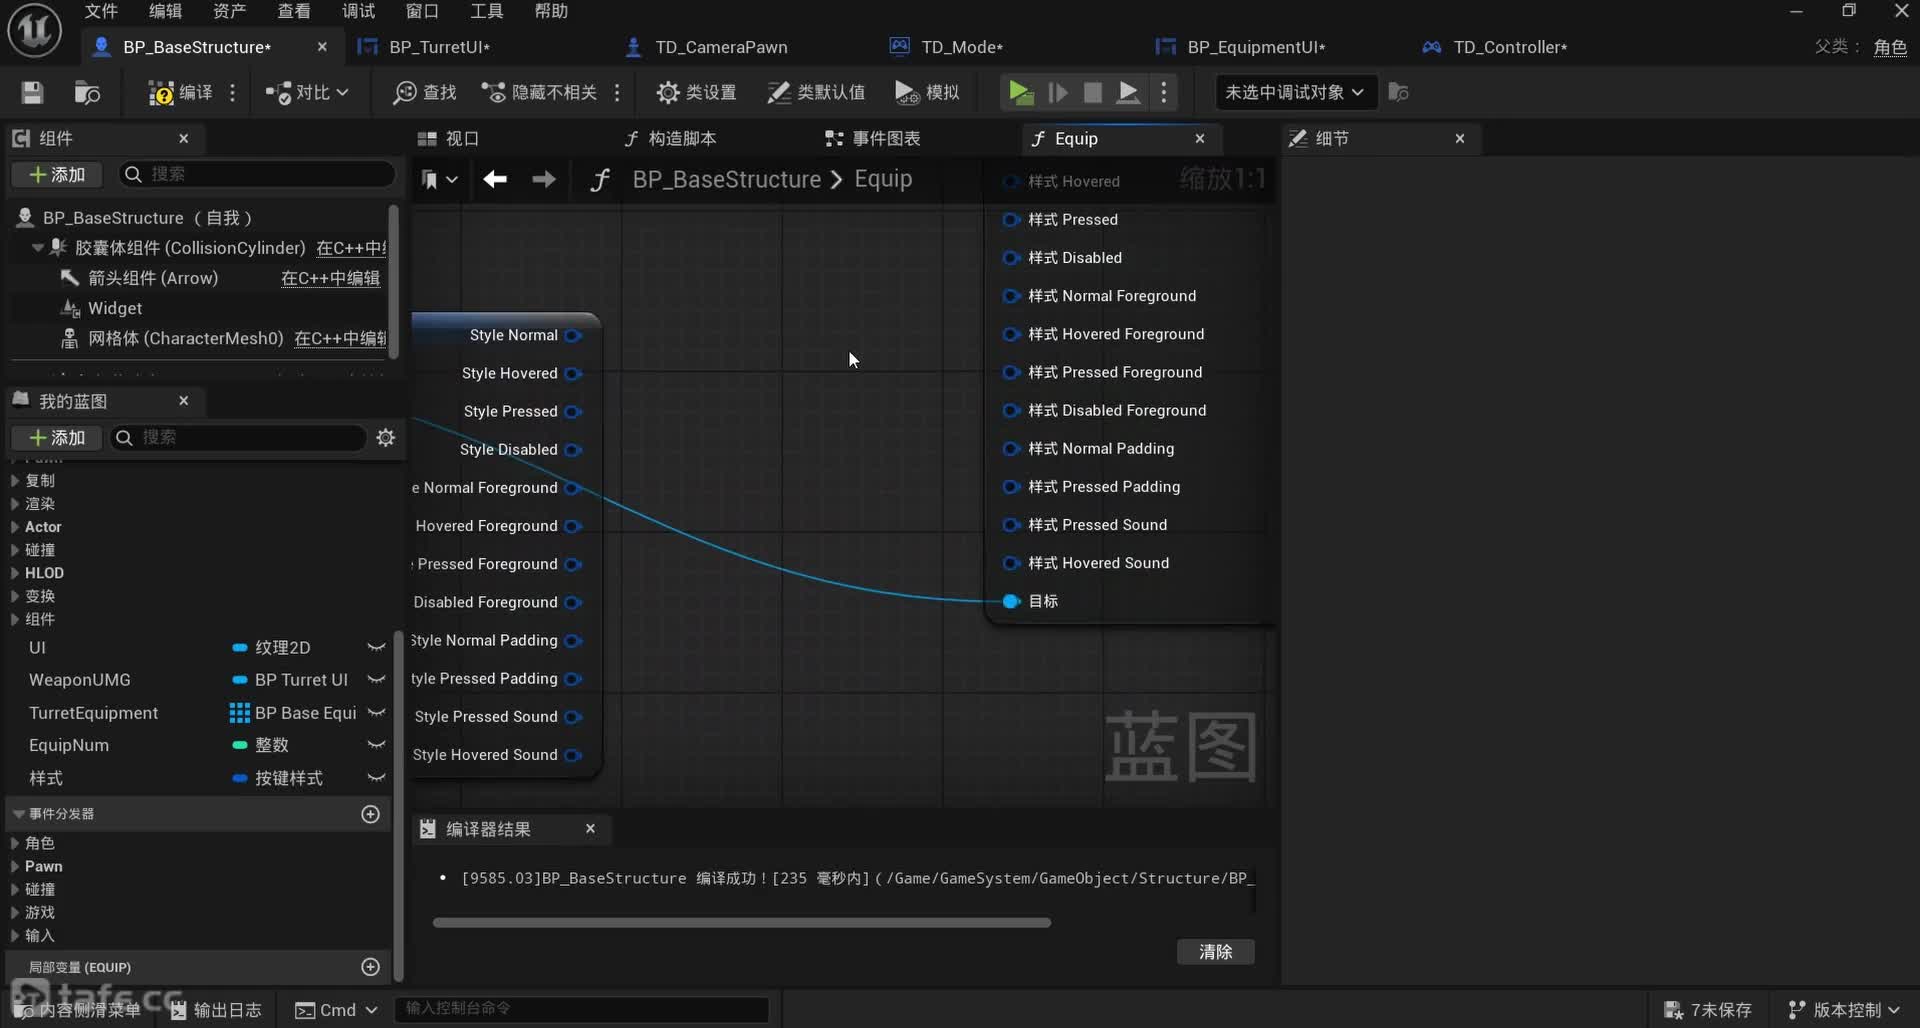Click the clear (清除) button in compiler results

click(1215, 952)
